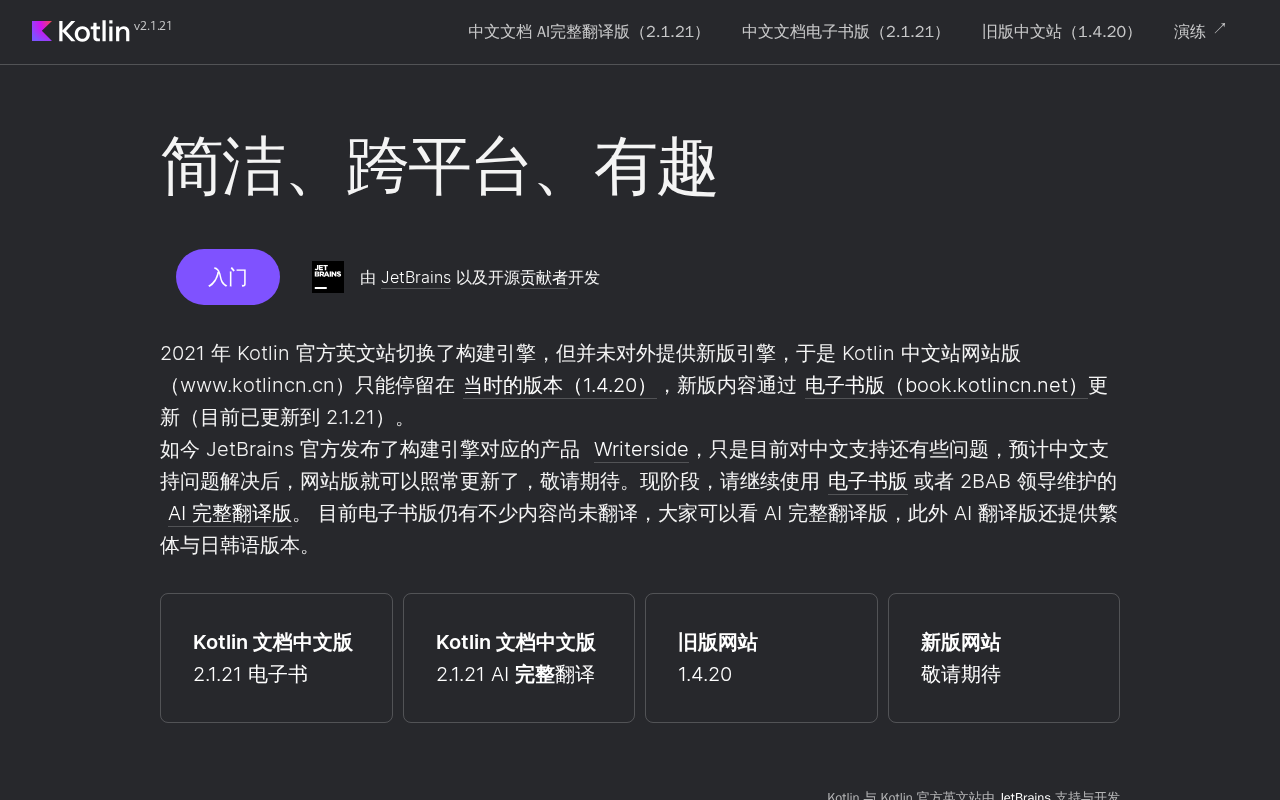Follow the Writerside product link
Viewport: 1280px width, 800px height.
tap(641, 449)
